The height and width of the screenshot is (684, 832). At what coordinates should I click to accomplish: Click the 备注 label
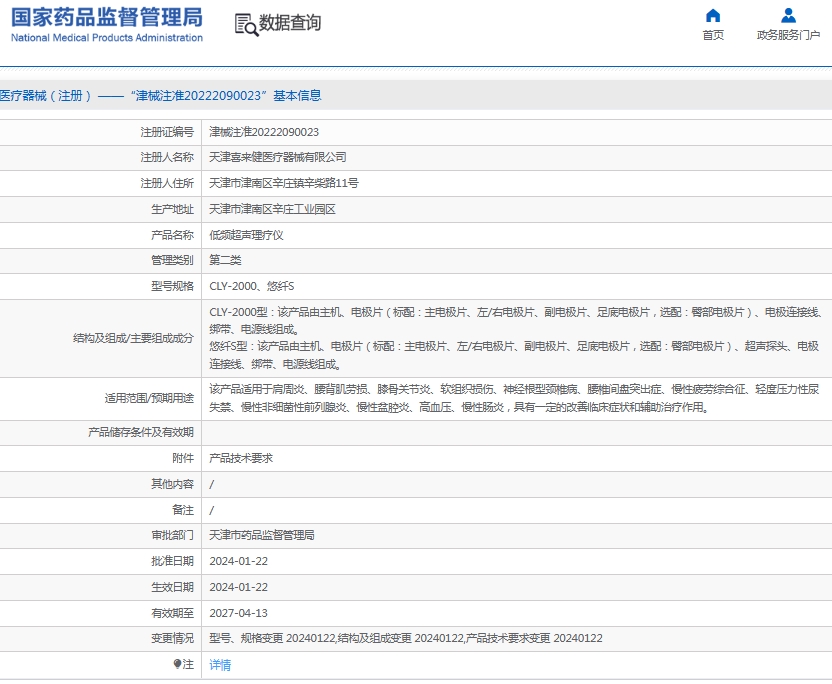coord(183,510)
